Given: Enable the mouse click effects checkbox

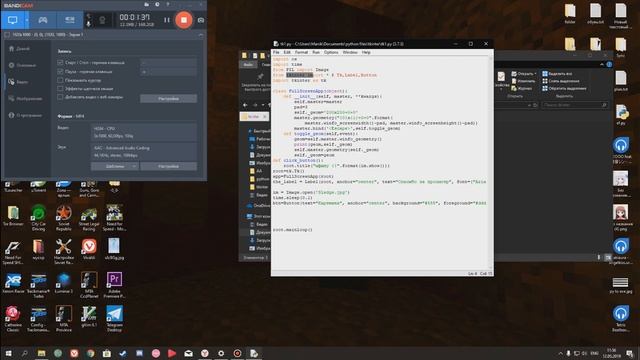Looking at the screenshot, I should pos(60,89).
